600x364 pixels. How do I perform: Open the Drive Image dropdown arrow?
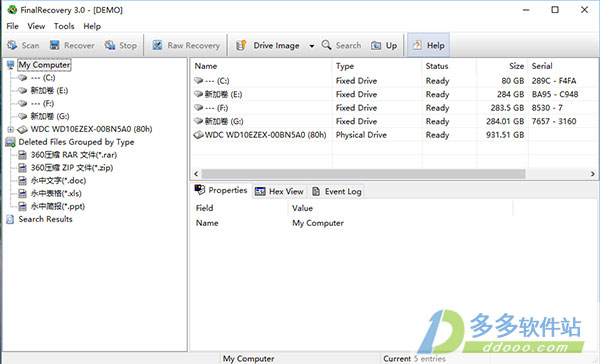[312, 46]
